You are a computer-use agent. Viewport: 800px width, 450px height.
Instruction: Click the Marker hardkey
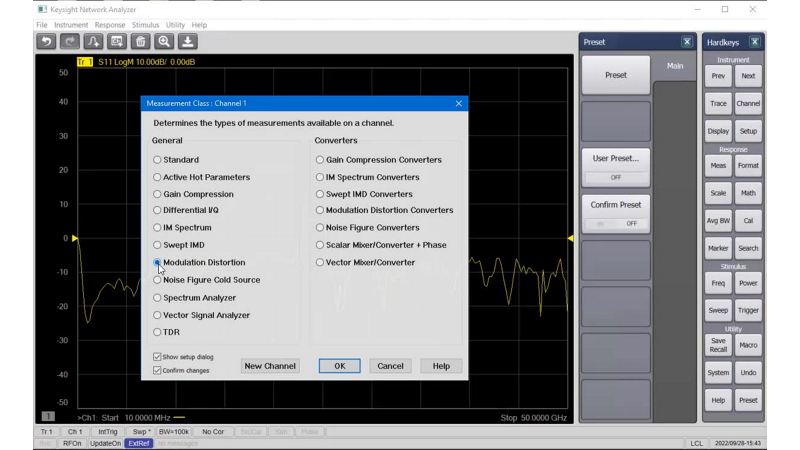718,248
